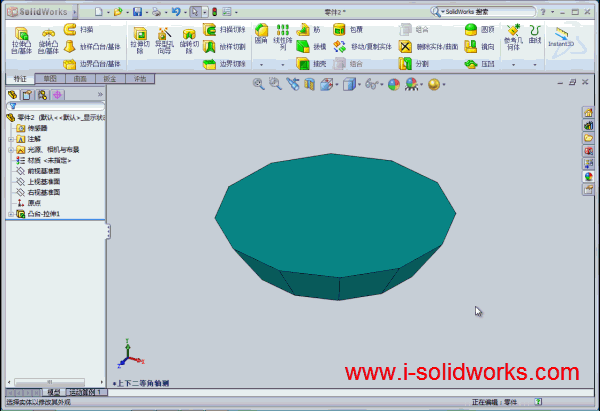Open the 模型 (Model) bottom tab
The height and width of the screenshot is (411, 600).
(x=53, y=392)
